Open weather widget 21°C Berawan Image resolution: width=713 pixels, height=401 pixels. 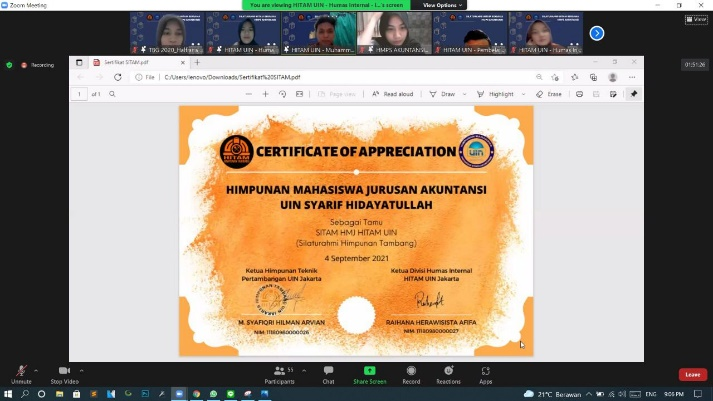pos(552,394)
